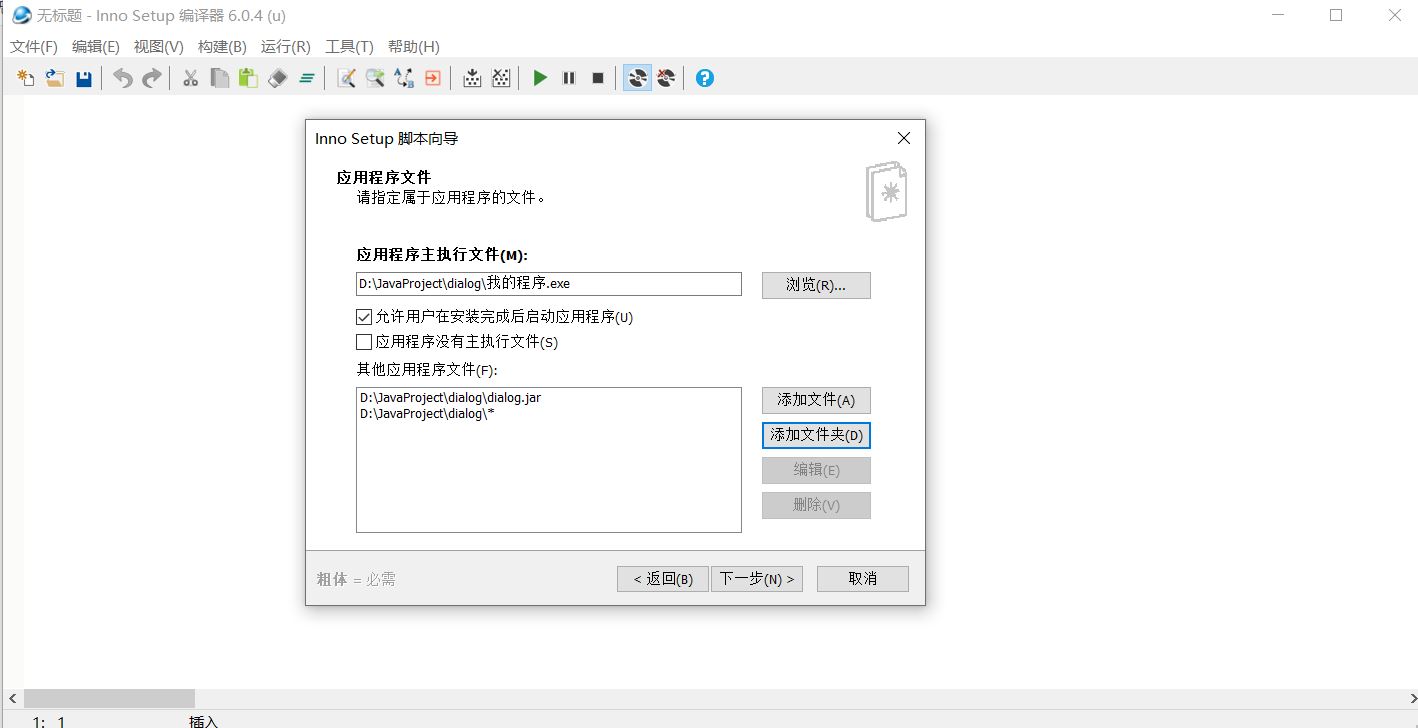Delete selection with the eraser icon
Image resolution: width=1418 pixels, height=728 pixels.
278,78
